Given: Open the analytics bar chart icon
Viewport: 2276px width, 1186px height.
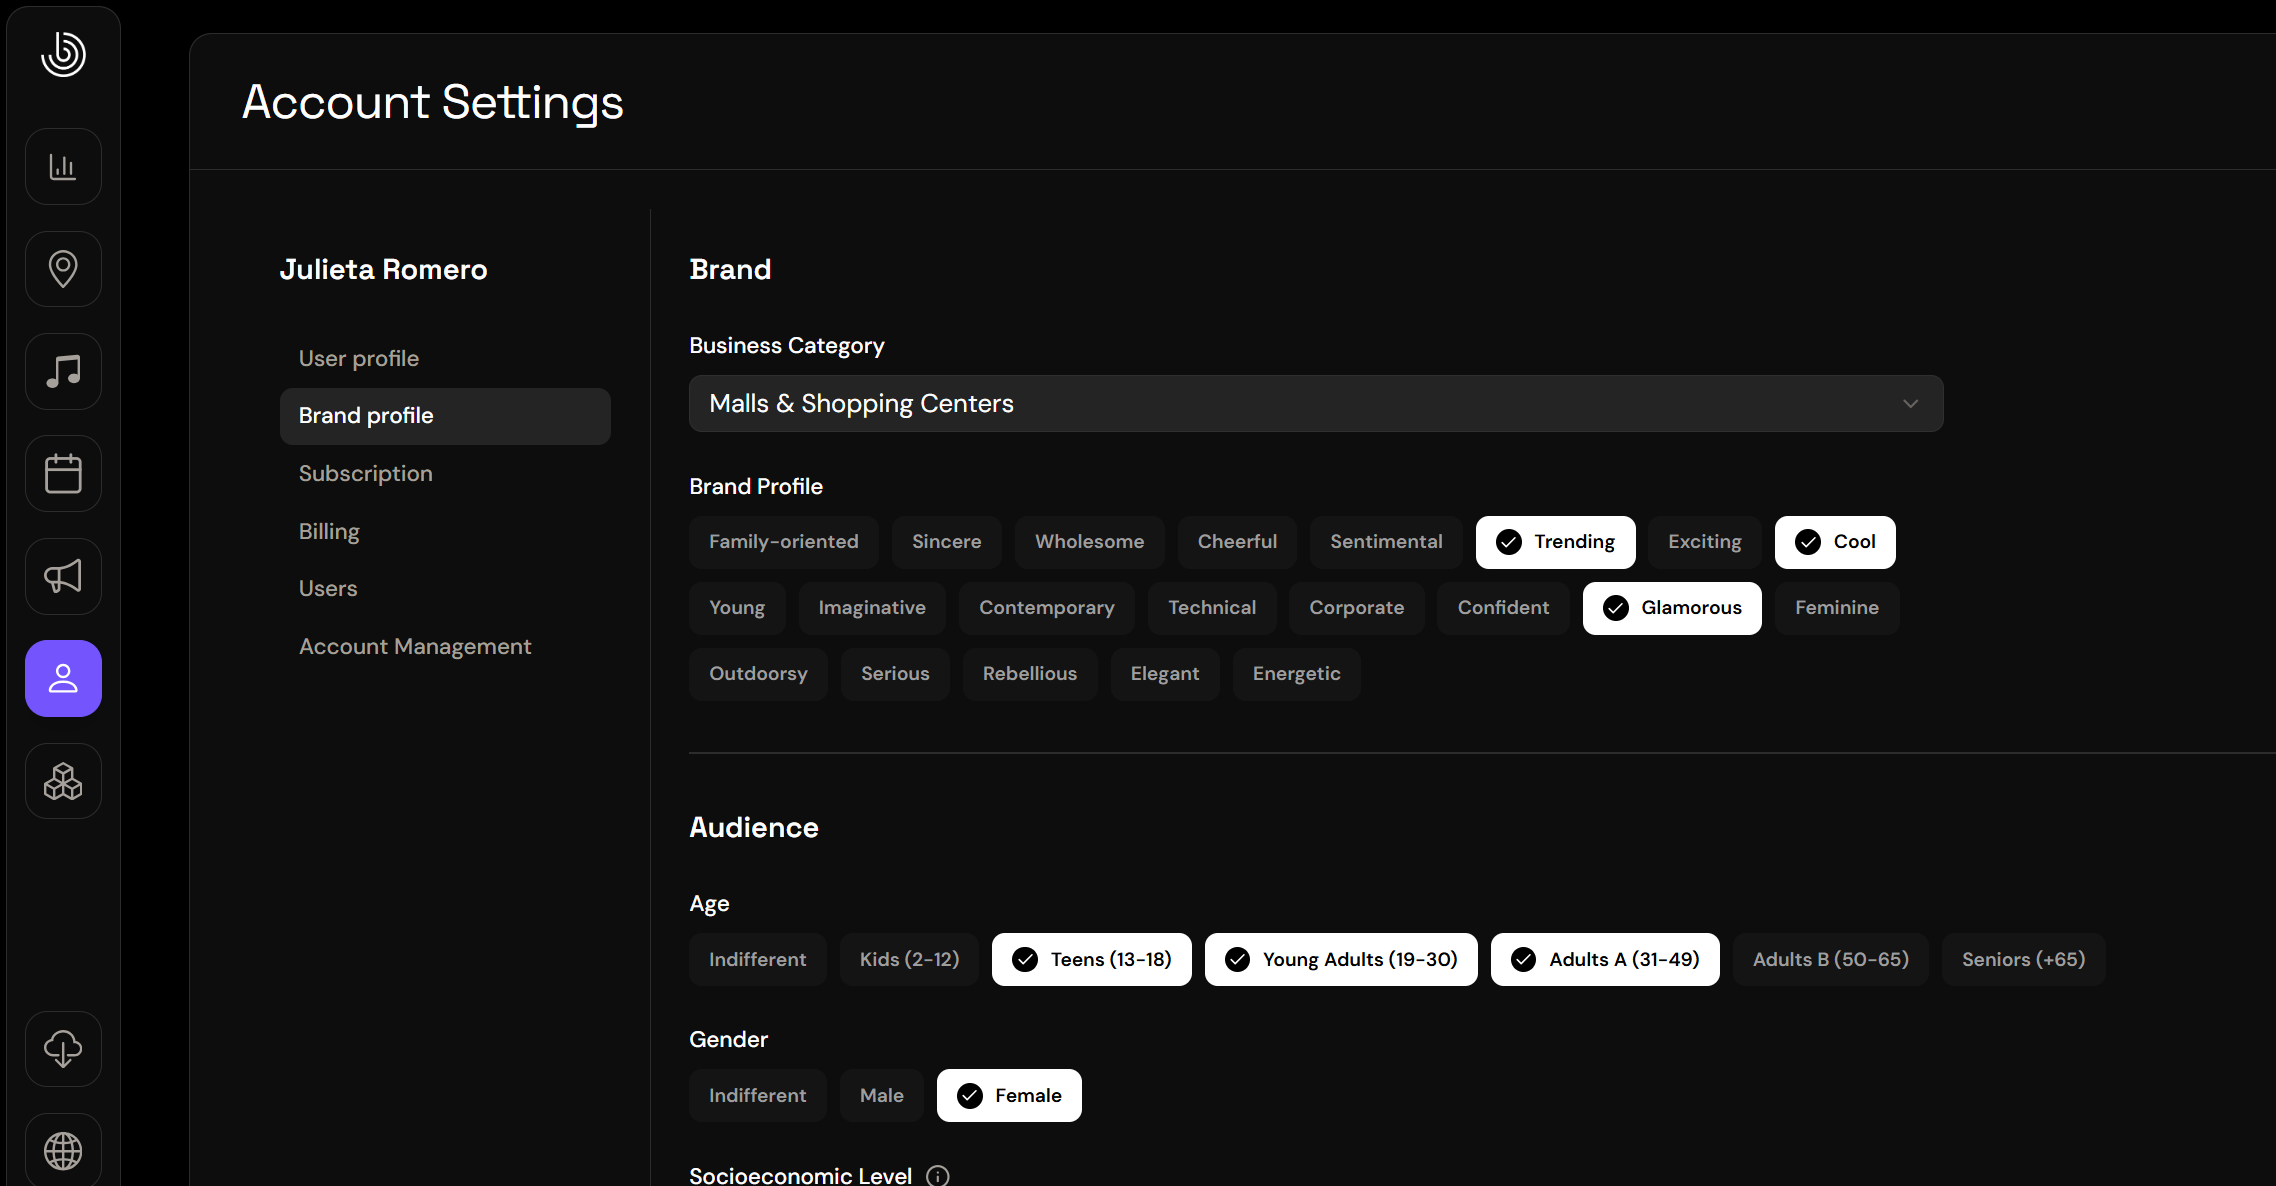Looking at the screenshot, I should (x=63, y=166).
